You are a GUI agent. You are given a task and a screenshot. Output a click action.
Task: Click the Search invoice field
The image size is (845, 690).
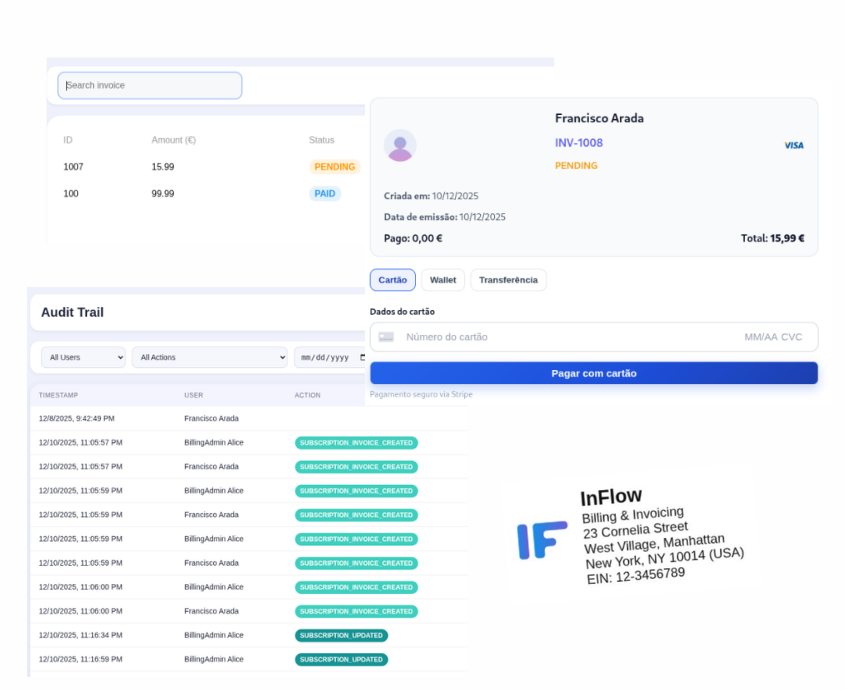point(149,85)
